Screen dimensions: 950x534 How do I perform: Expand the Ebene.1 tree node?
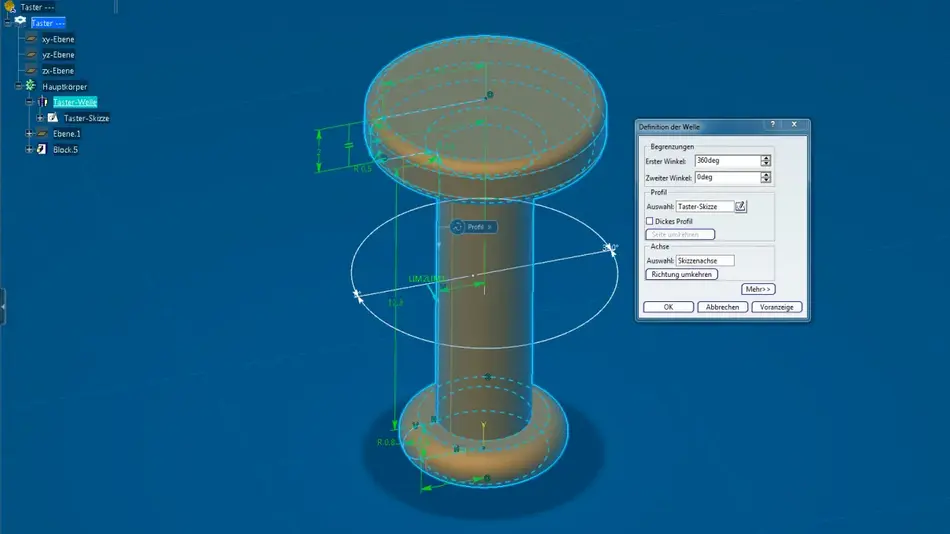point(28,134)
